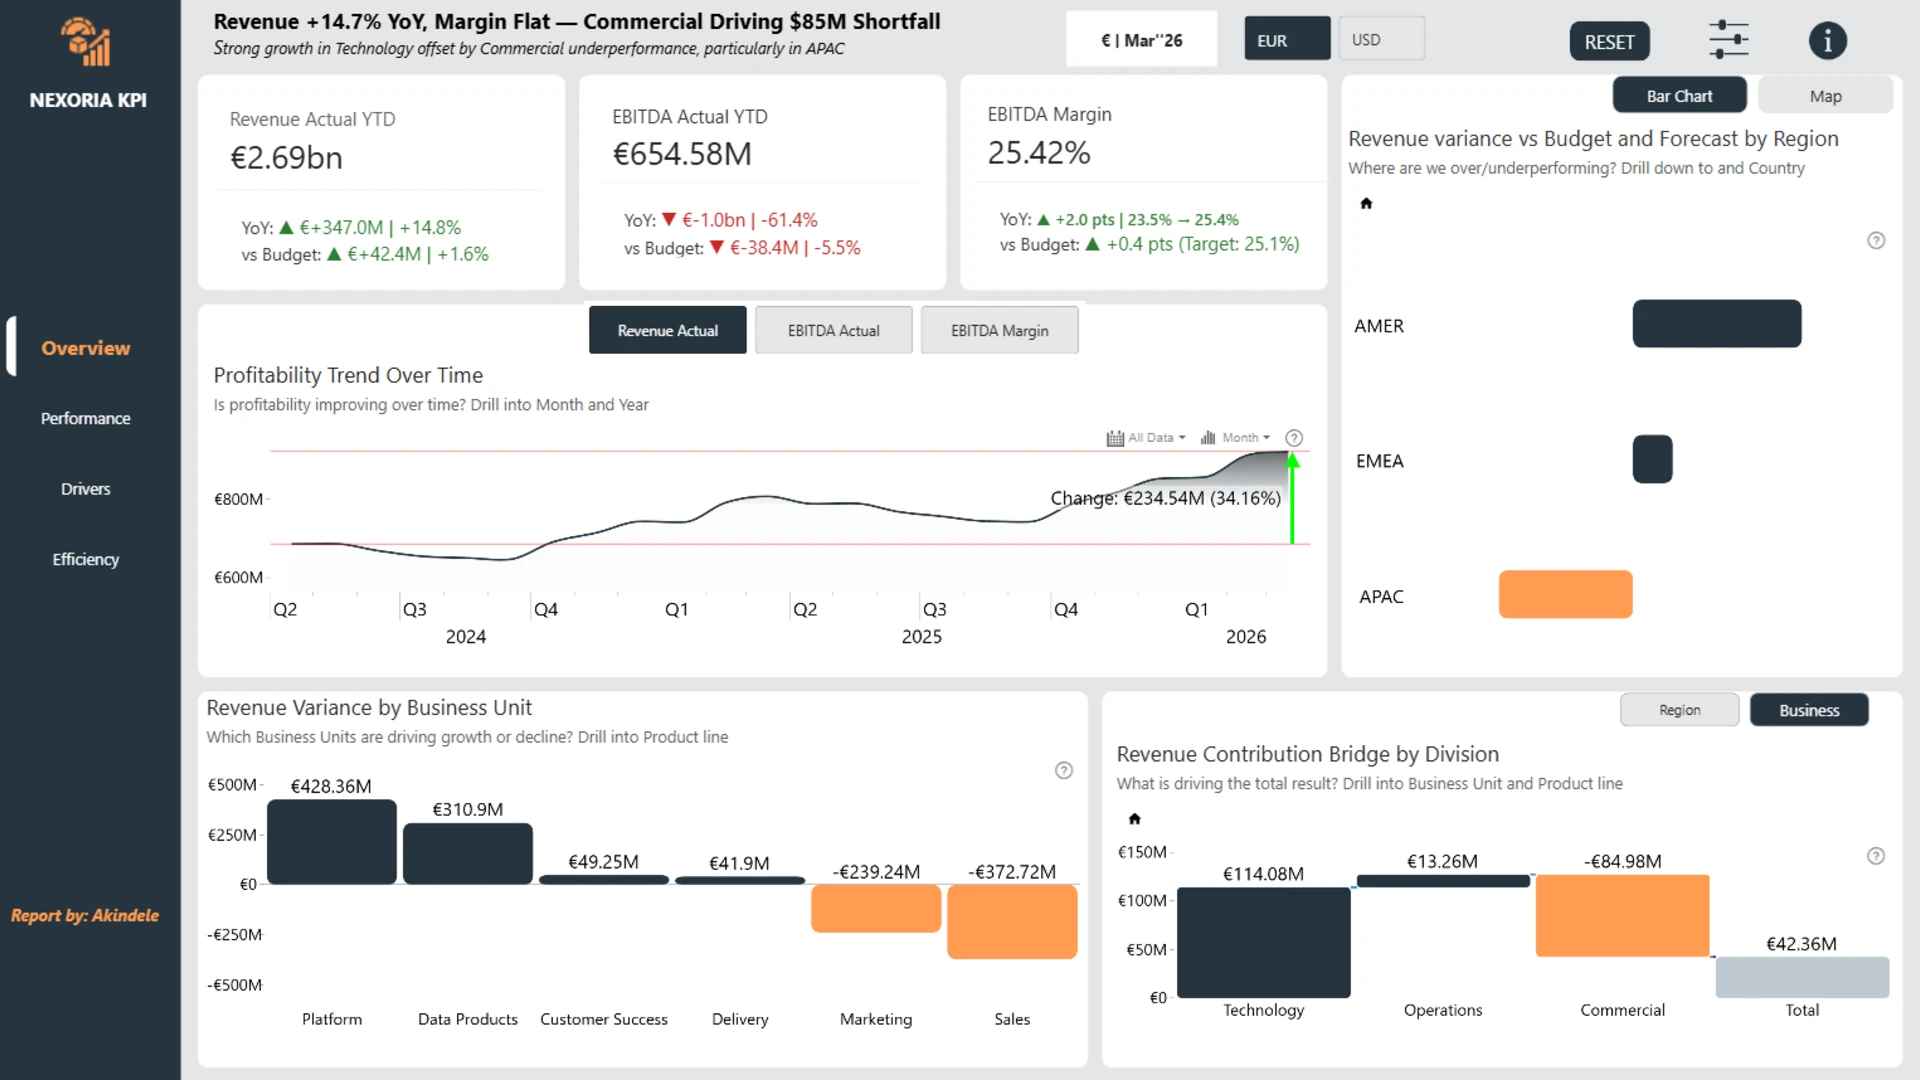
Task: Click the orange APAC variance bar
Action: [x=1565, y=595]
